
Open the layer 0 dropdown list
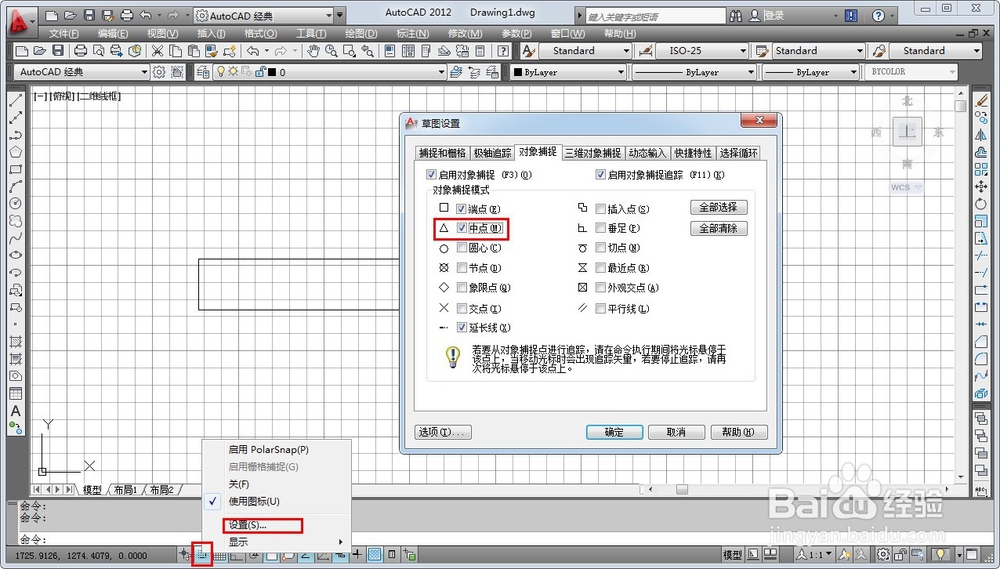(x=329, y=72)
